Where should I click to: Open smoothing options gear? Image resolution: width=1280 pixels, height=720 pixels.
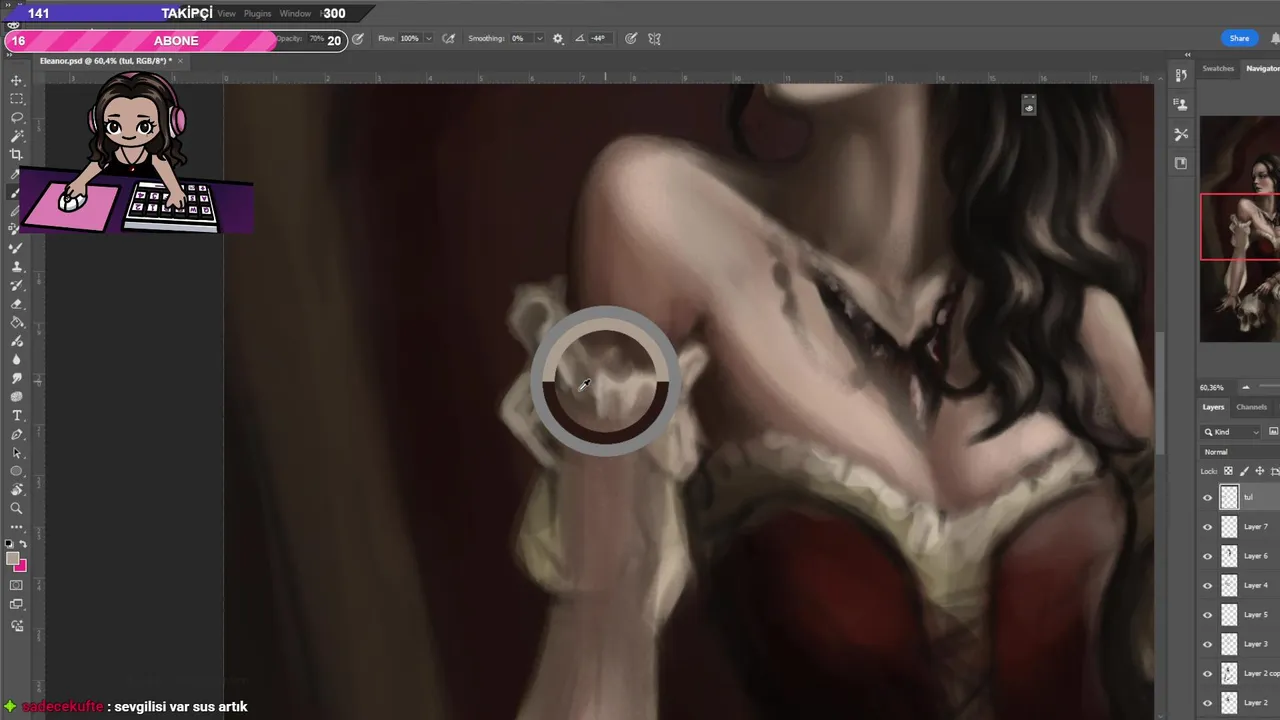[x=558, y=39]
